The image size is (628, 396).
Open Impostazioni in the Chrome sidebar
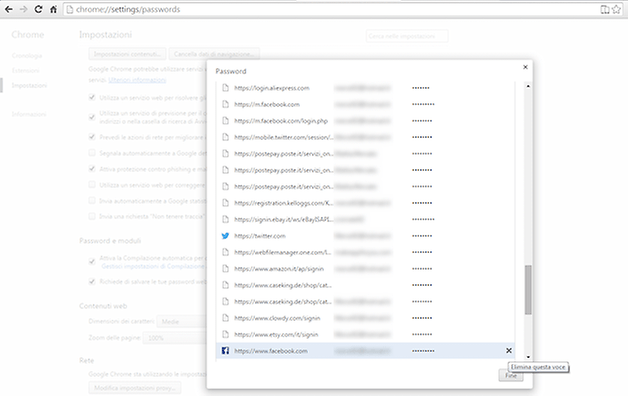(29, 85)
